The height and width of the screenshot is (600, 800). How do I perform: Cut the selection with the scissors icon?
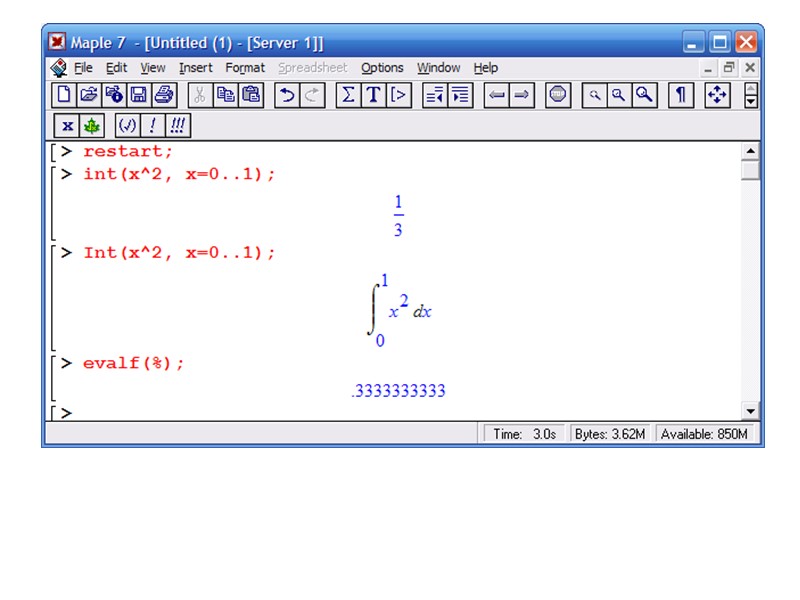pos(200,95)
